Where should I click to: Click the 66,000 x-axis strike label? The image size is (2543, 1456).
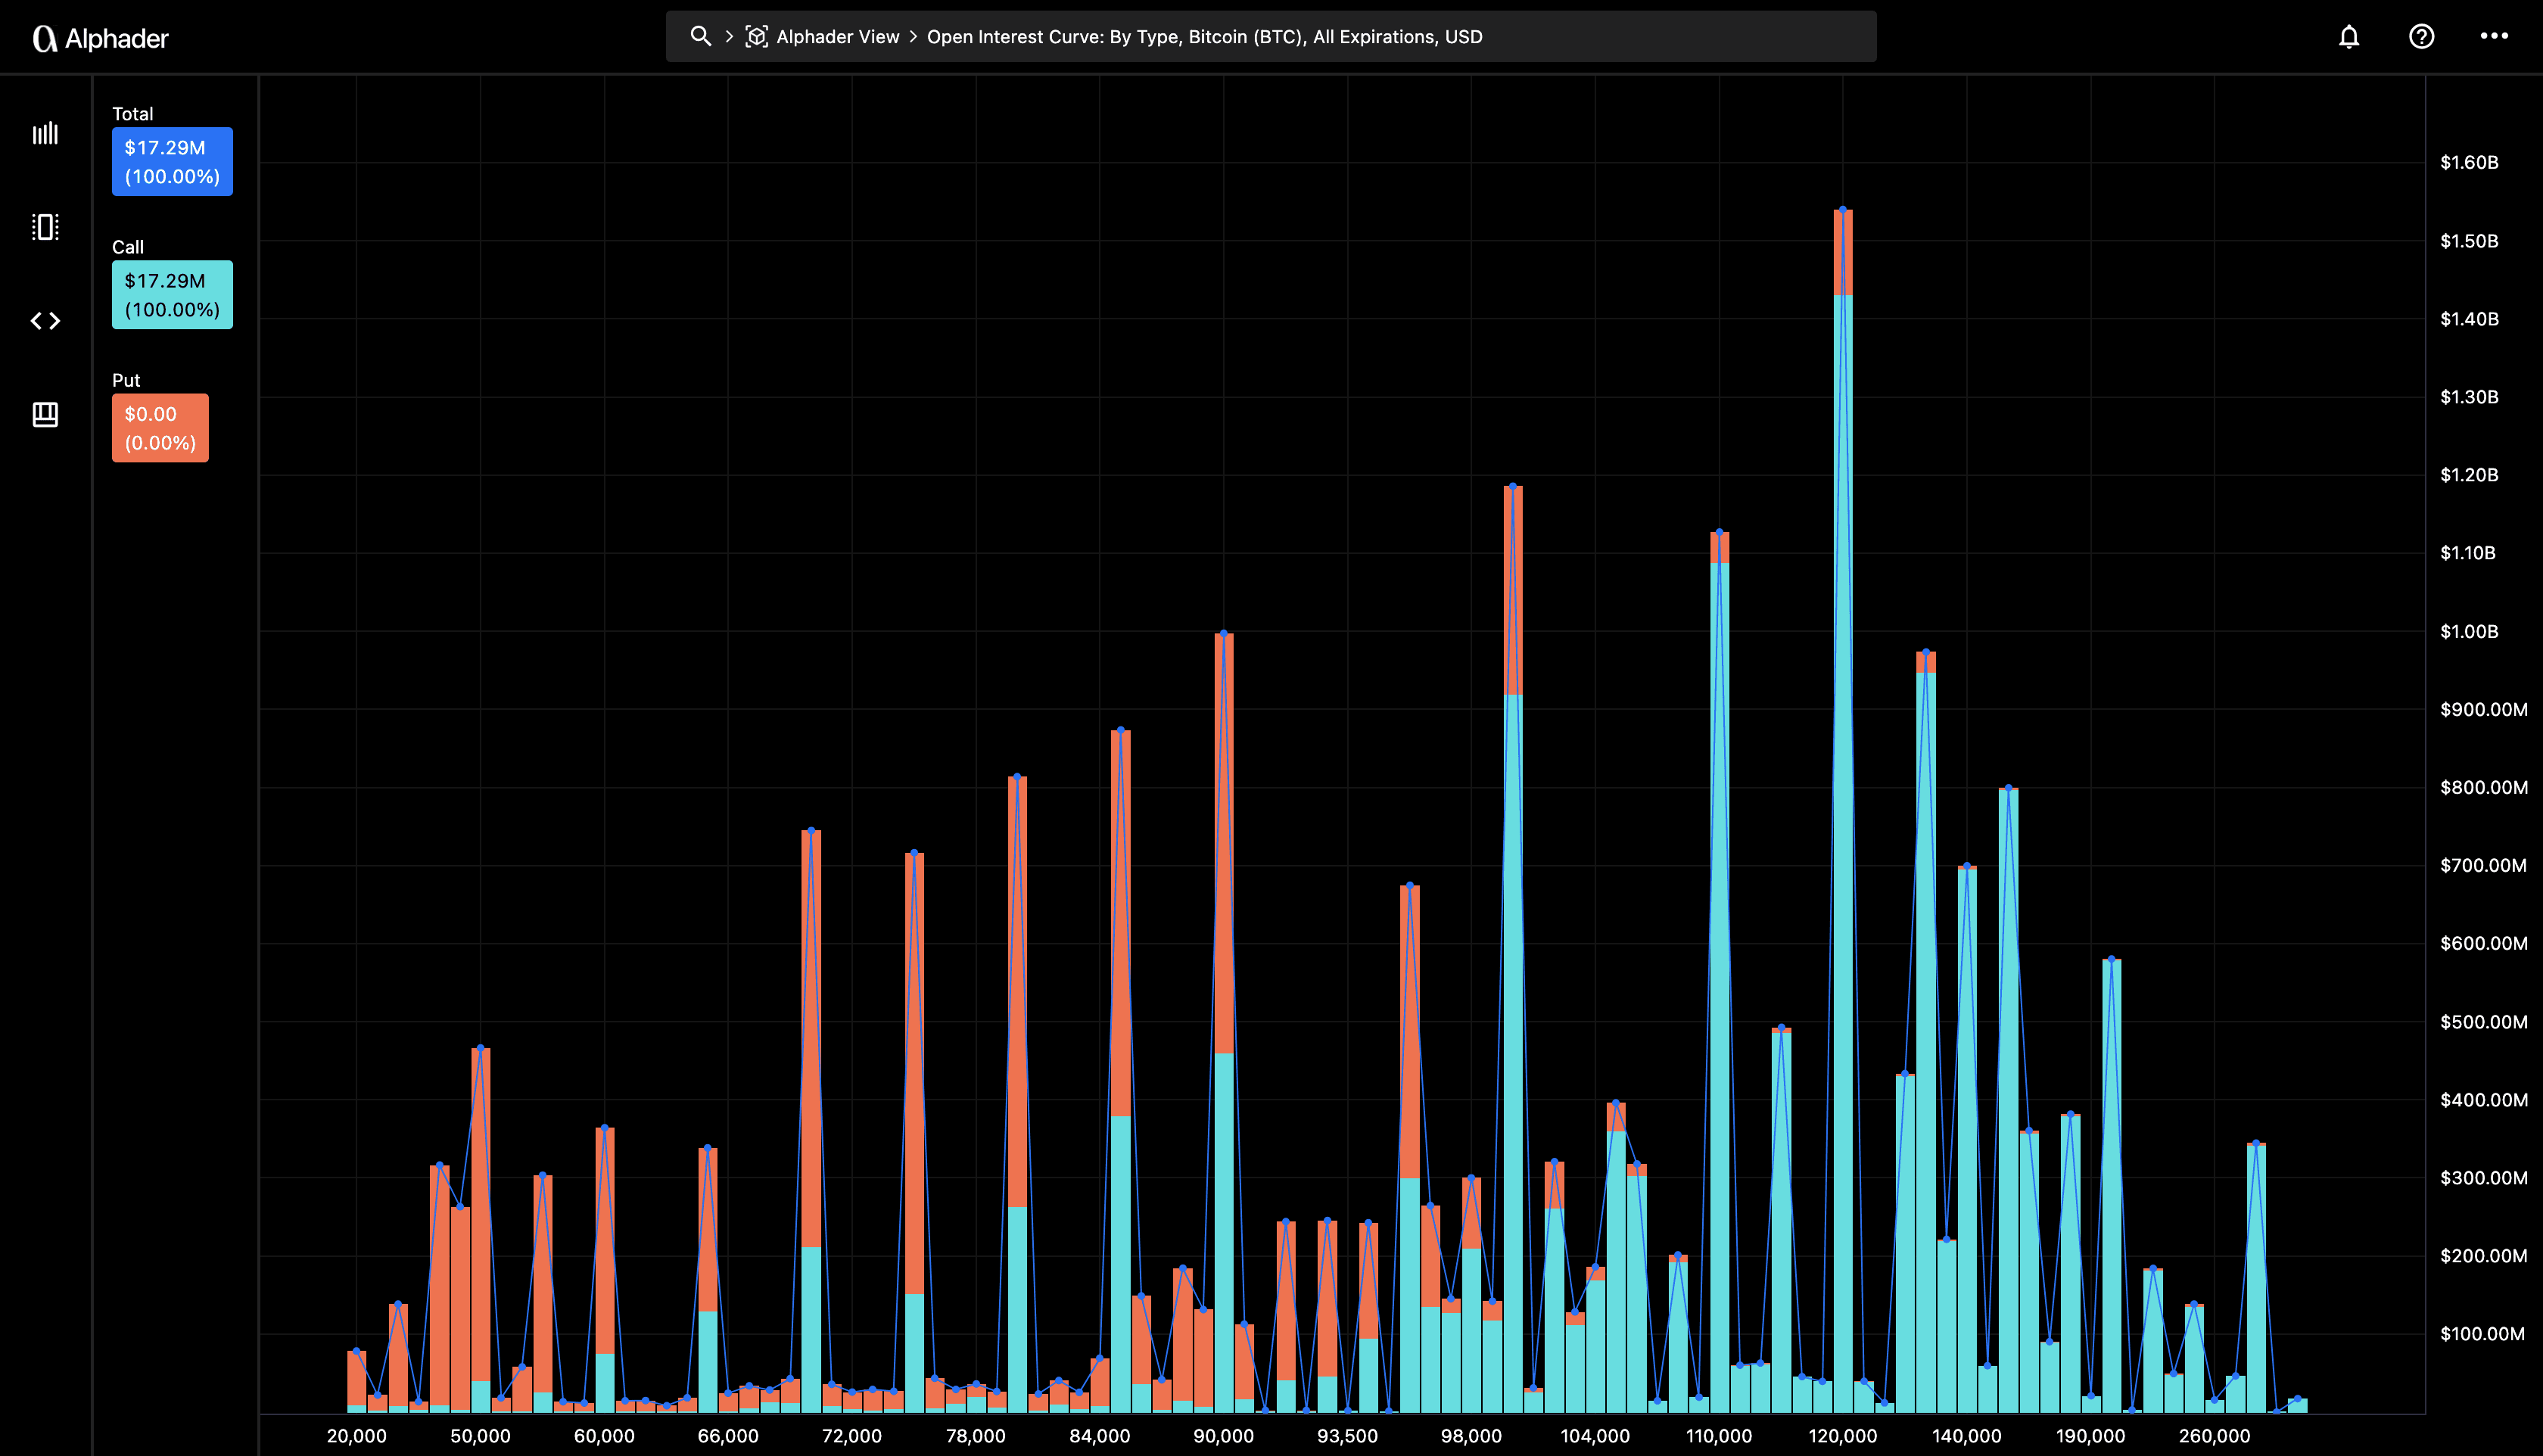tap(728, 1436)
